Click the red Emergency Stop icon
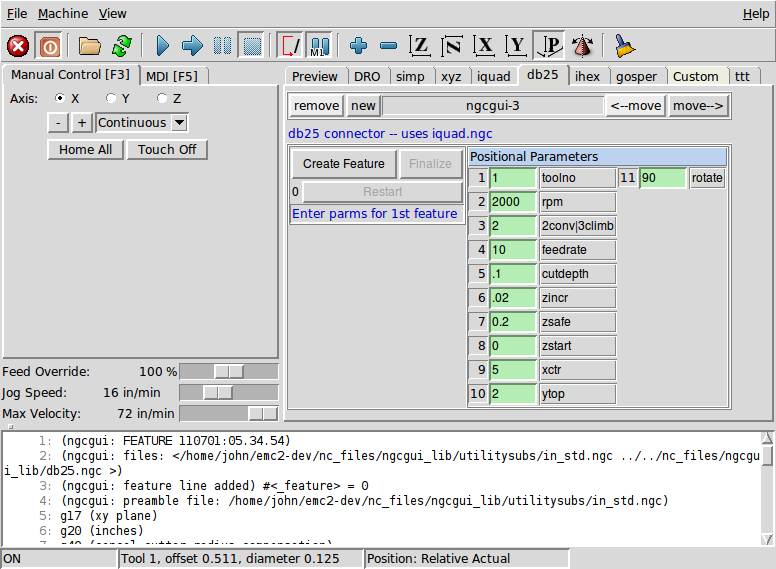Screen dimensions: 776x569 click(18, 46)
